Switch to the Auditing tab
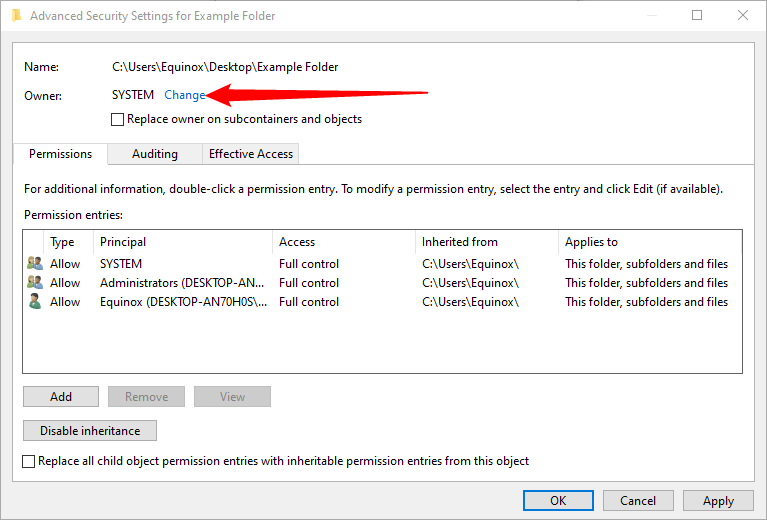 click(x=155, y=154)
